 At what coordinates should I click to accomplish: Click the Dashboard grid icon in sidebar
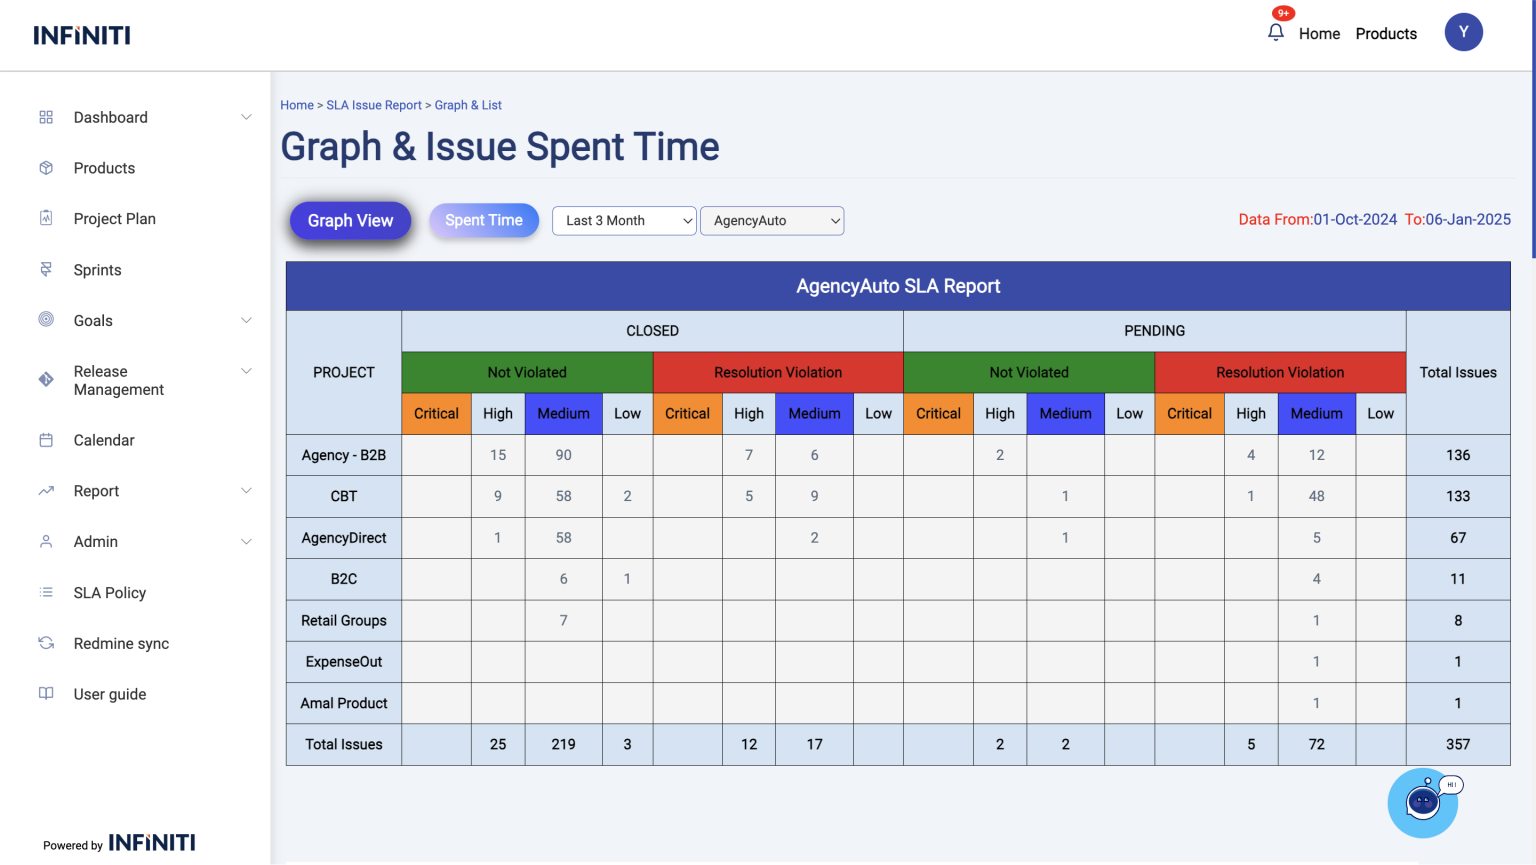(46, 117)
